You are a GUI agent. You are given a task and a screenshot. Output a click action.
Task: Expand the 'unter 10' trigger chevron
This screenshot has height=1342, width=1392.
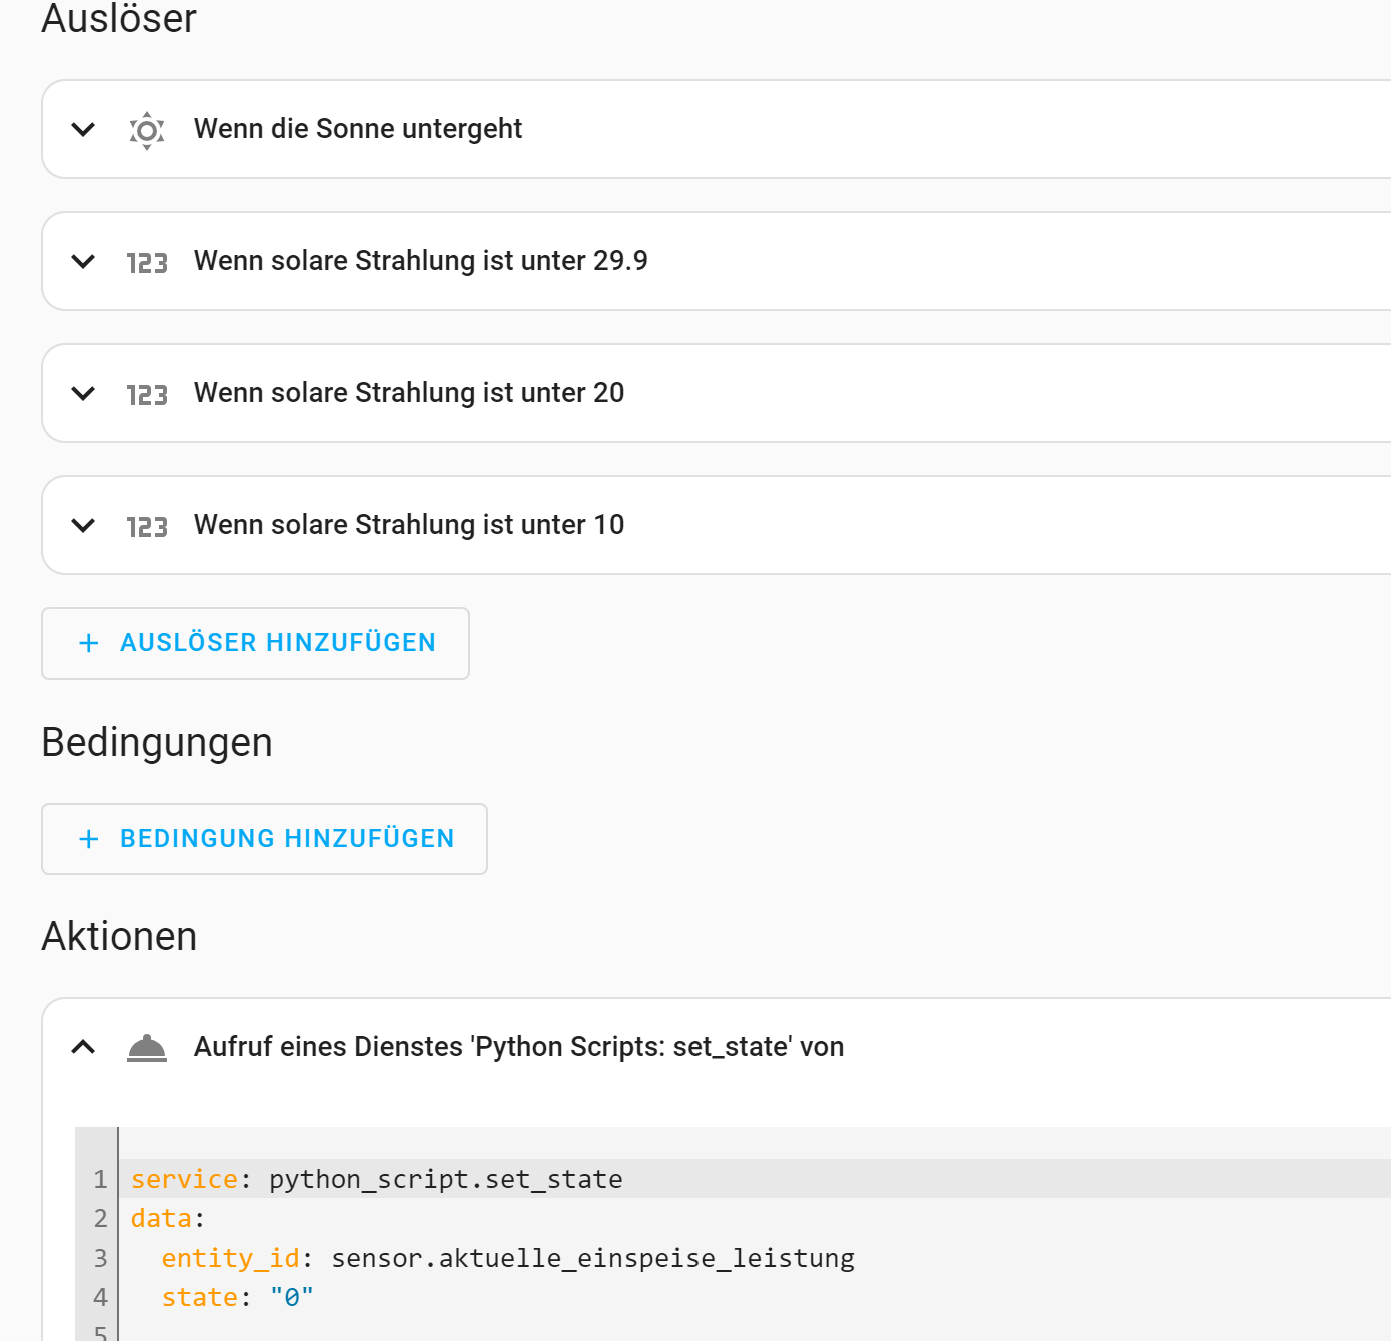click(x=84, y=525)
